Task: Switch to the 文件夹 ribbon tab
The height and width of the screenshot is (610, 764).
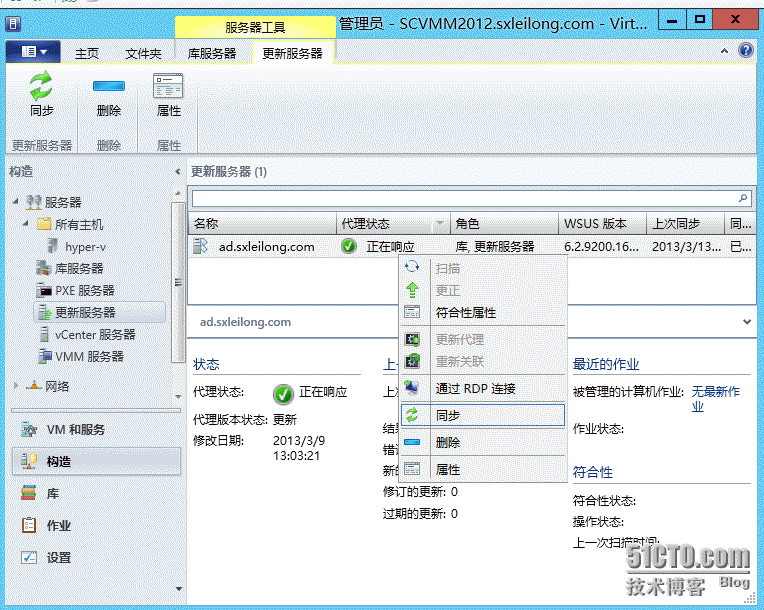Action: [143, 53]
